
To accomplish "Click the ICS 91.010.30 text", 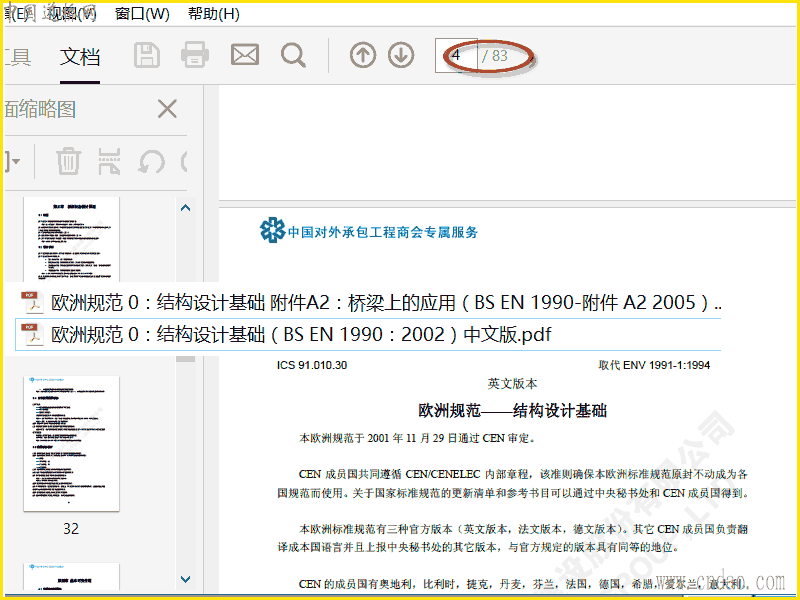I will [312, 365].
